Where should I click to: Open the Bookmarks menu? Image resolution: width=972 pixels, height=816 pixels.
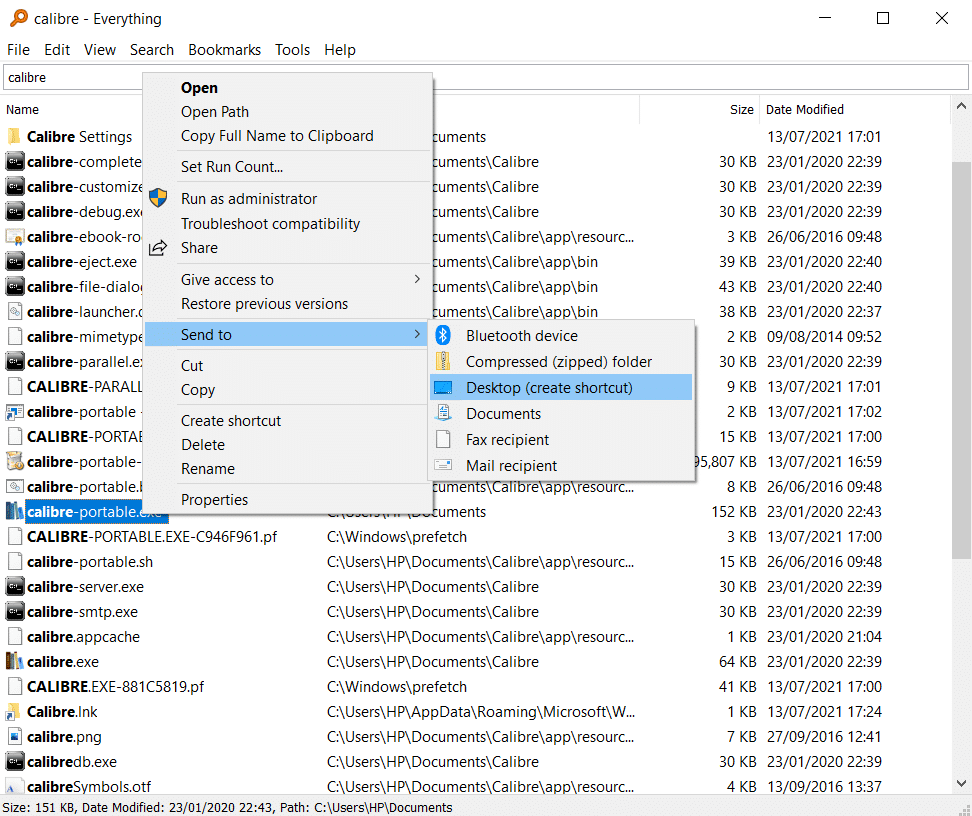pyautogui.click(x=224, y=50)
